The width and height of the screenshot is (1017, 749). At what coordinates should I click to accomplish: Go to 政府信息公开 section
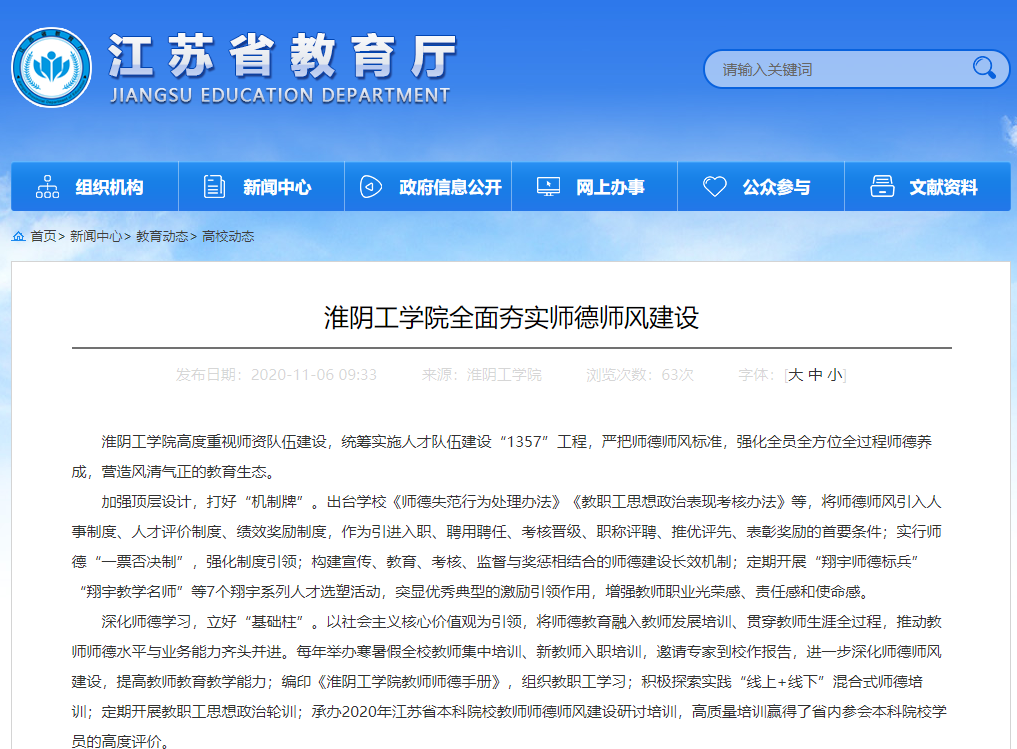(450, 187)
